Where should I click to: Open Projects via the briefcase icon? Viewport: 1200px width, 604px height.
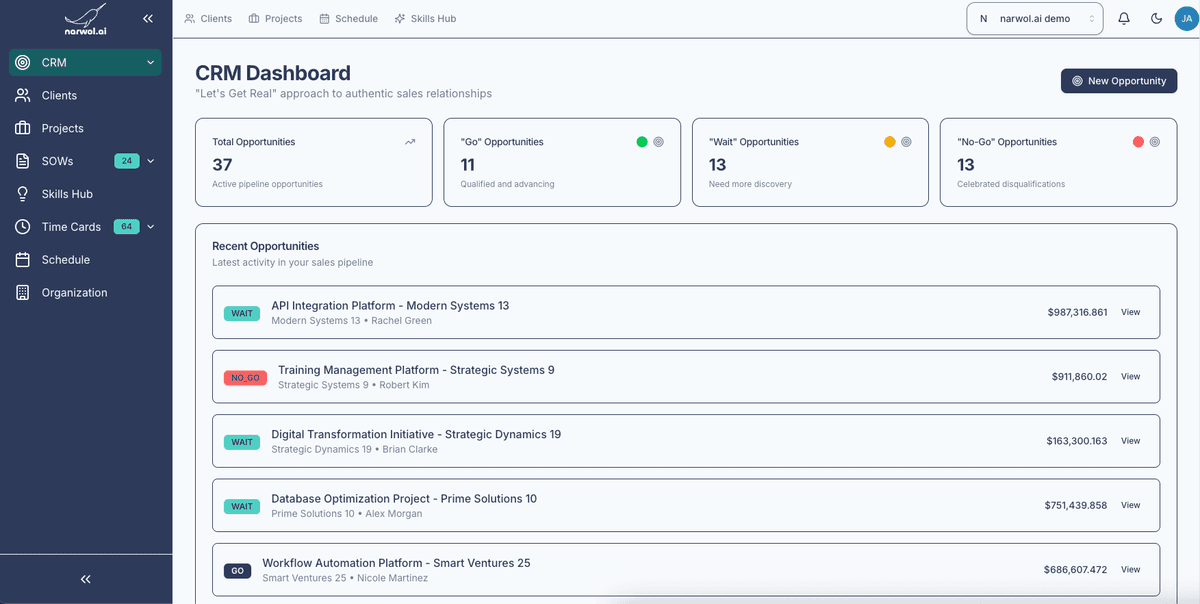tap(22, 128)
